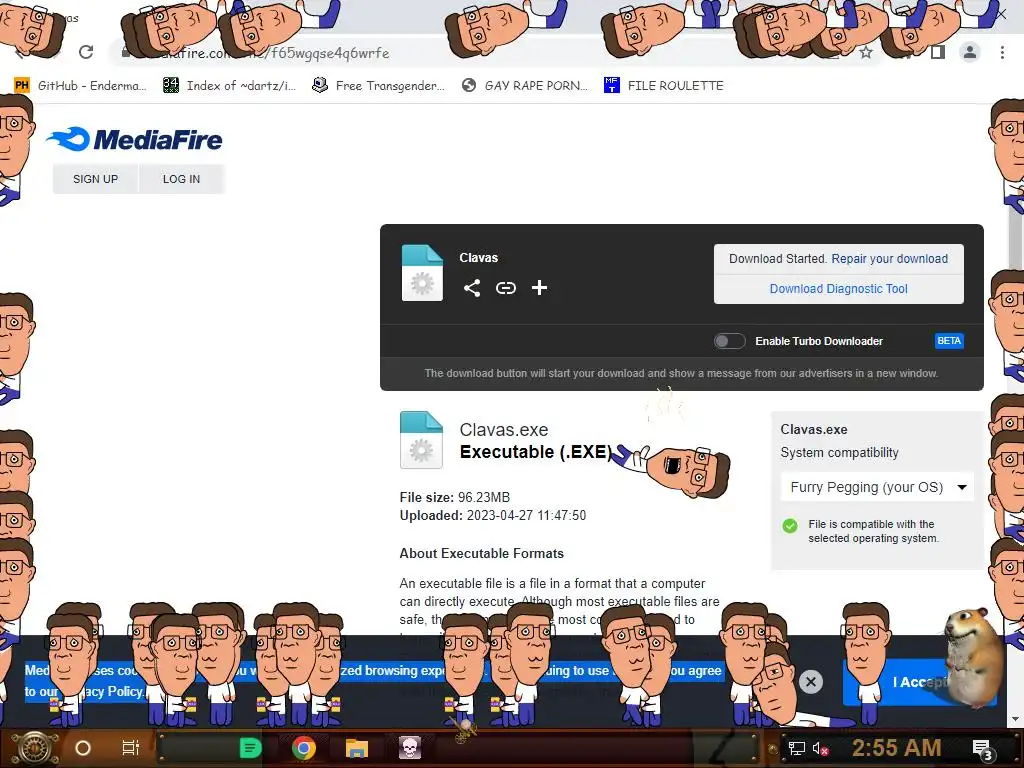Open the green chat app on taskbar
This screenshot has width=1024, height=768.
click(250, 748)
